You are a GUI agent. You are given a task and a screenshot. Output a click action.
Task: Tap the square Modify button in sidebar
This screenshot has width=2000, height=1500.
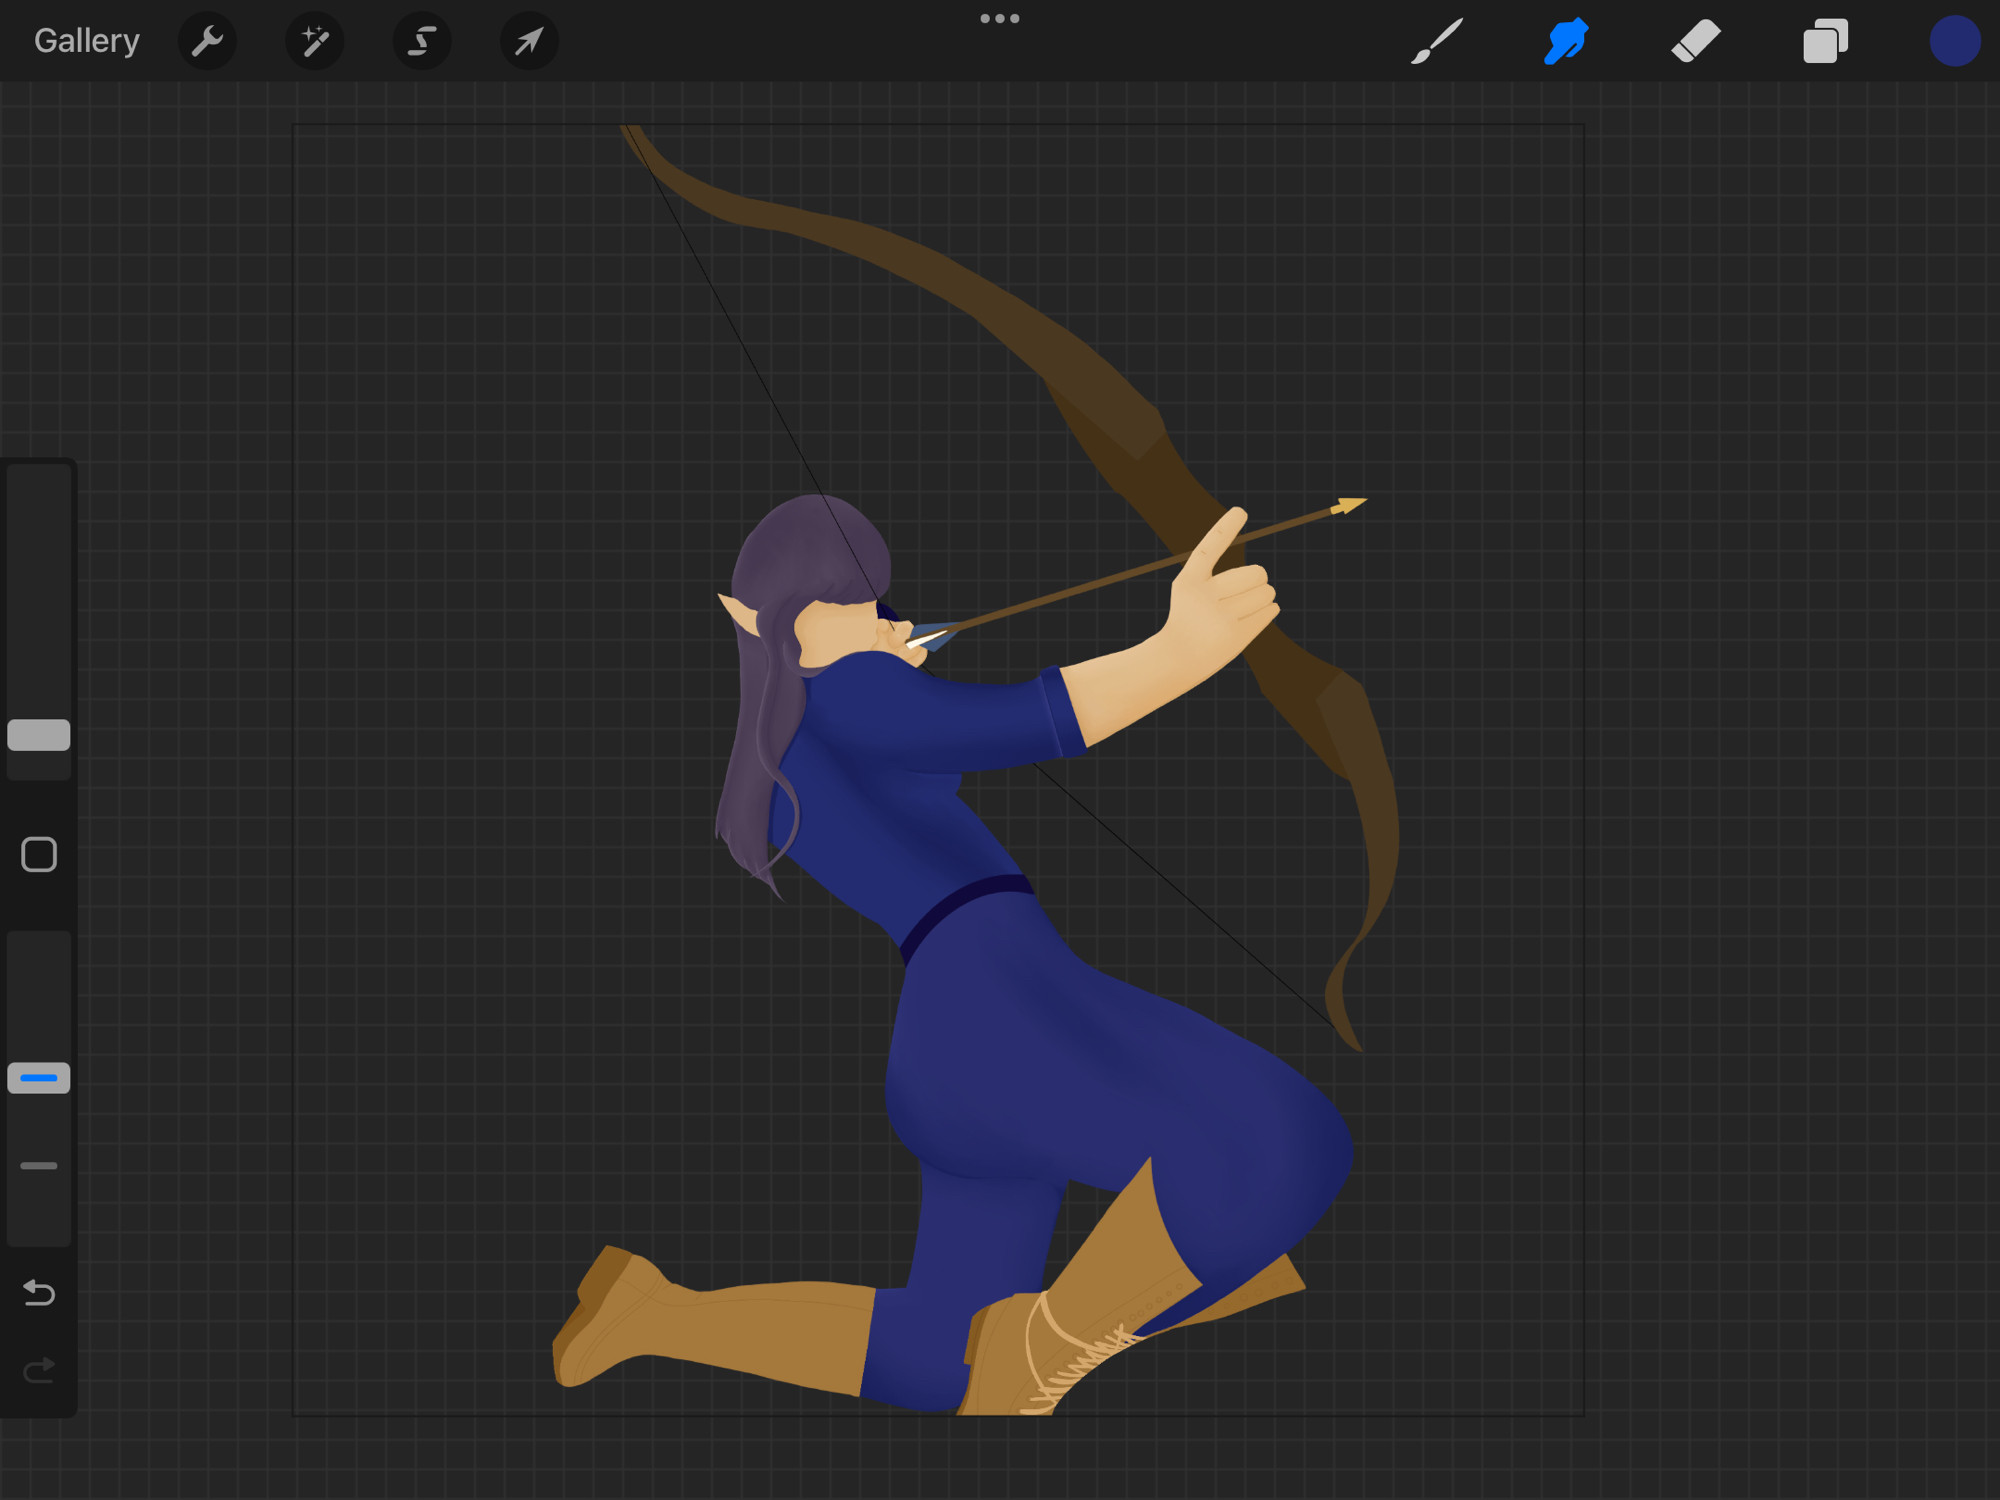coord(39,855)
